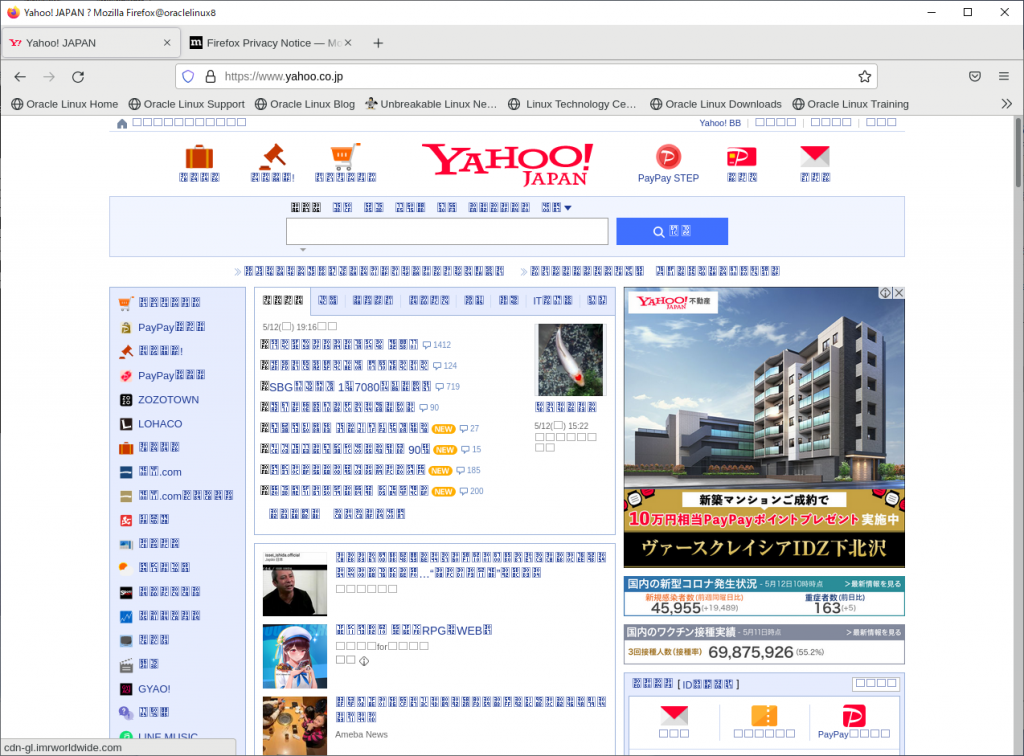
Task: Click the anime girl RPG thumbnail
Action: [x=295, y=656]
